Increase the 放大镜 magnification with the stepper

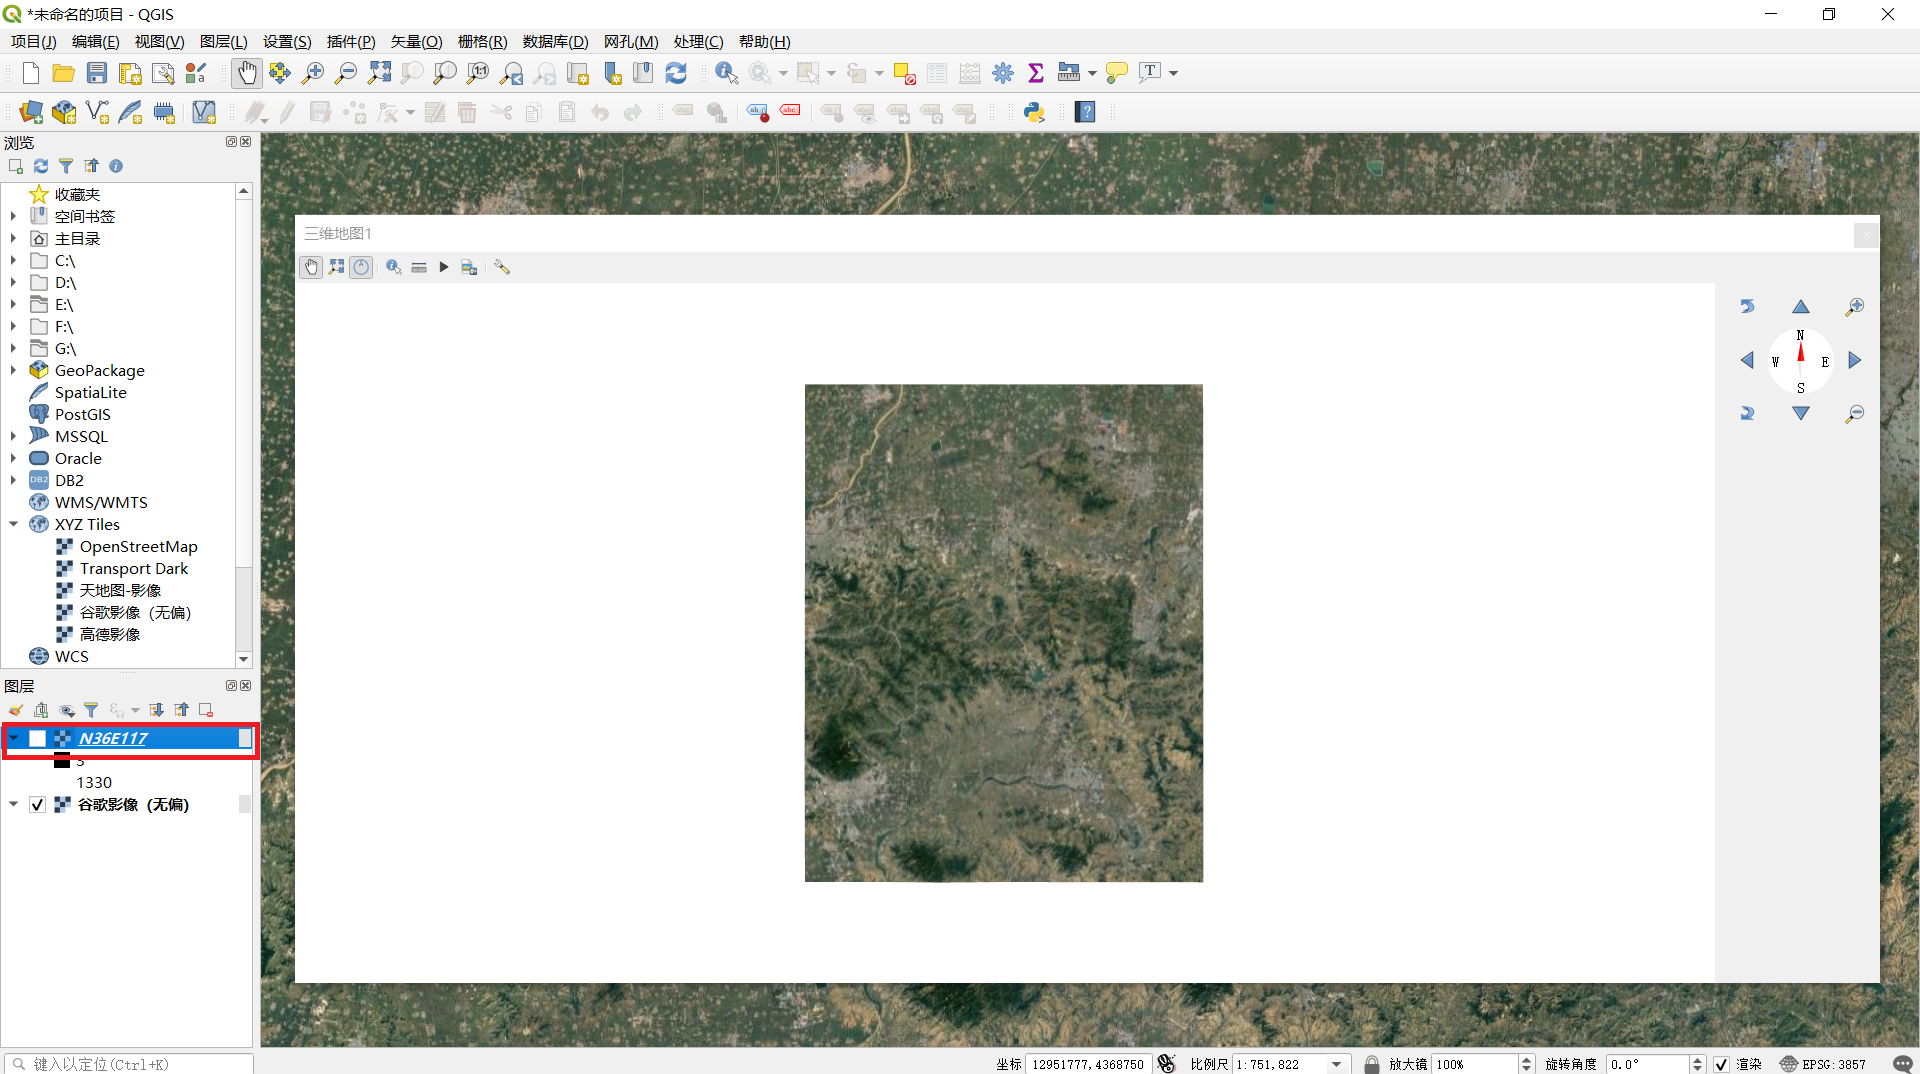(1526, 1059)
